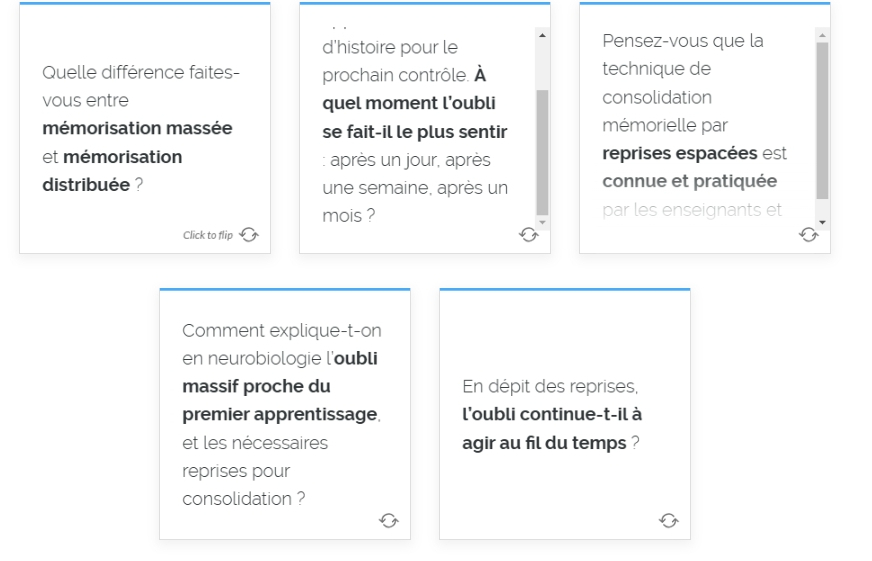Viewport: 872px width, 561px height.
Task: Click the 'reprises espacées' bold text
Action: click(x=680, y=153)
